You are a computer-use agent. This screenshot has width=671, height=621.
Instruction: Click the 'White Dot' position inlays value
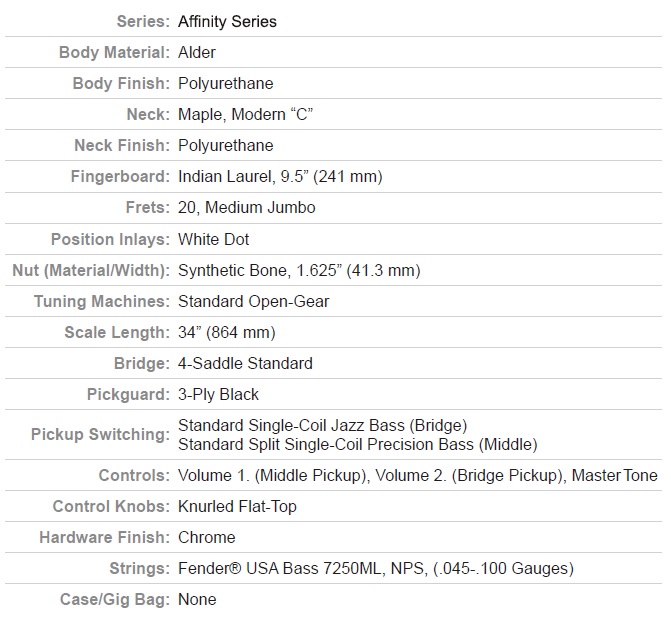pyautogui.click(x=214, y=239)
